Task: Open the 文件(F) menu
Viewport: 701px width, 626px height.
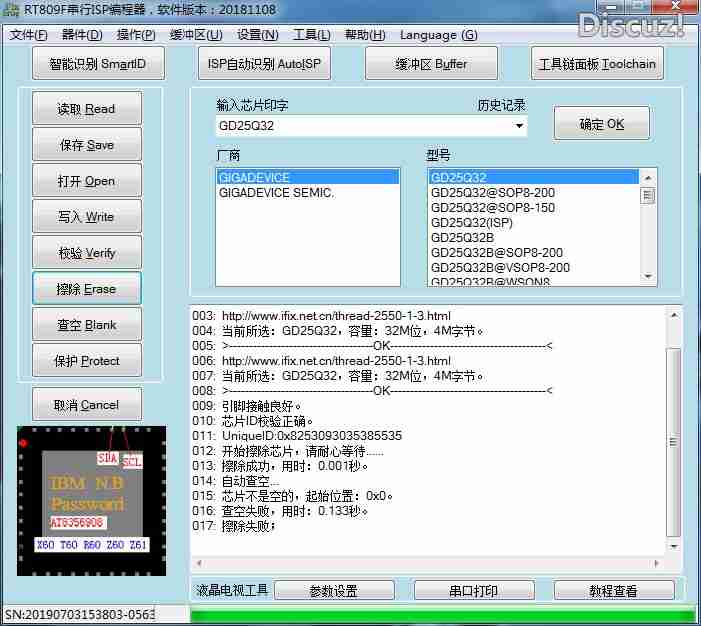Action: [28, 35]
